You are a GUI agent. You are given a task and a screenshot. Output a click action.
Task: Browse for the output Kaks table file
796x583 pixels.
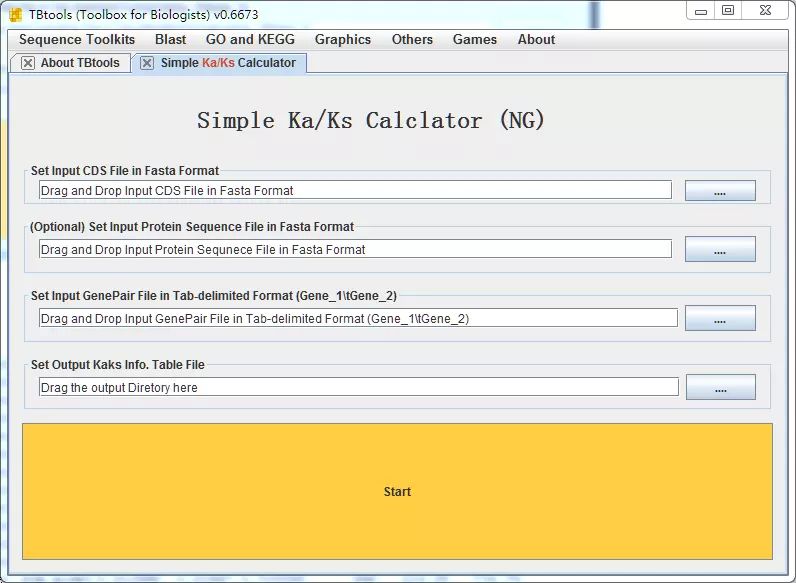(x=719, y=387)
